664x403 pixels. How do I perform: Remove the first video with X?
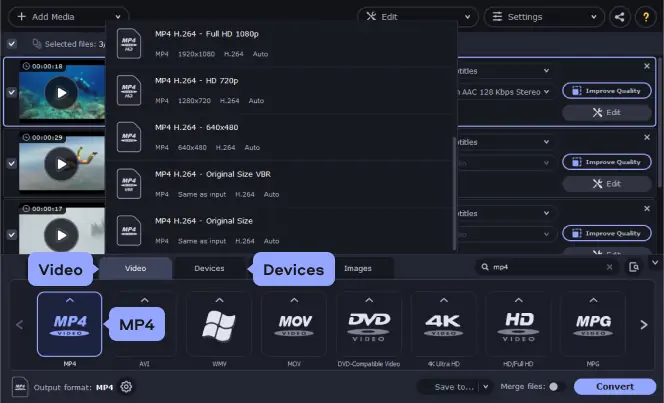pos(647,66)
